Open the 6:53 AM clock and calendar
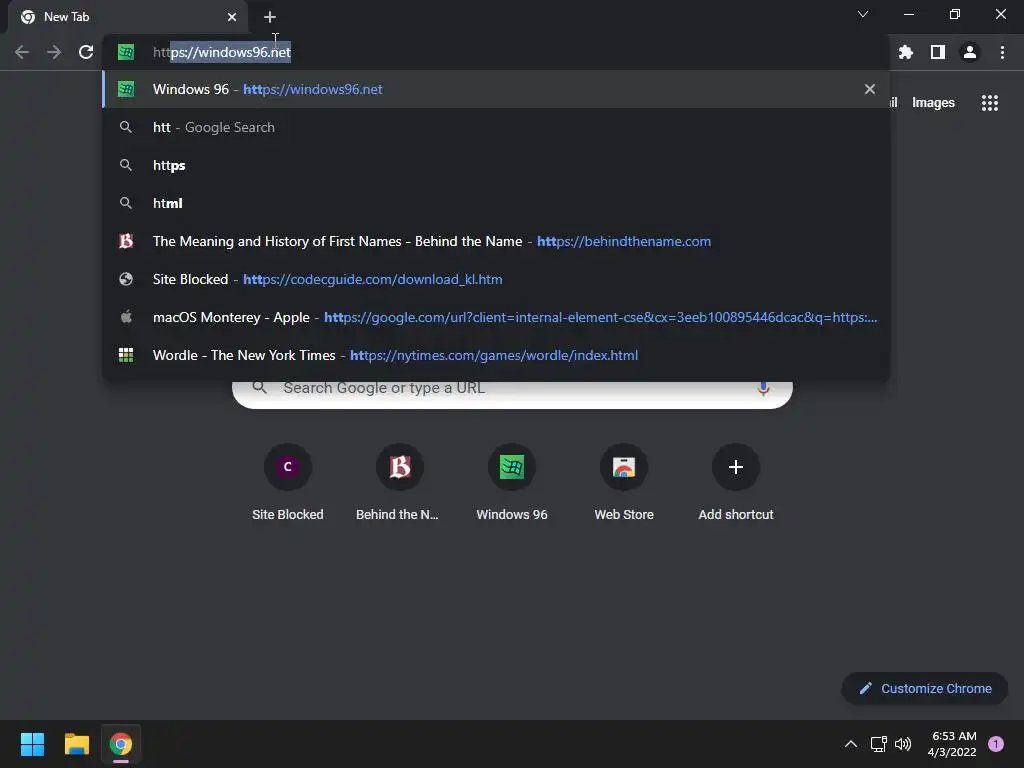 pyautogui.click(x=952, y=744)
